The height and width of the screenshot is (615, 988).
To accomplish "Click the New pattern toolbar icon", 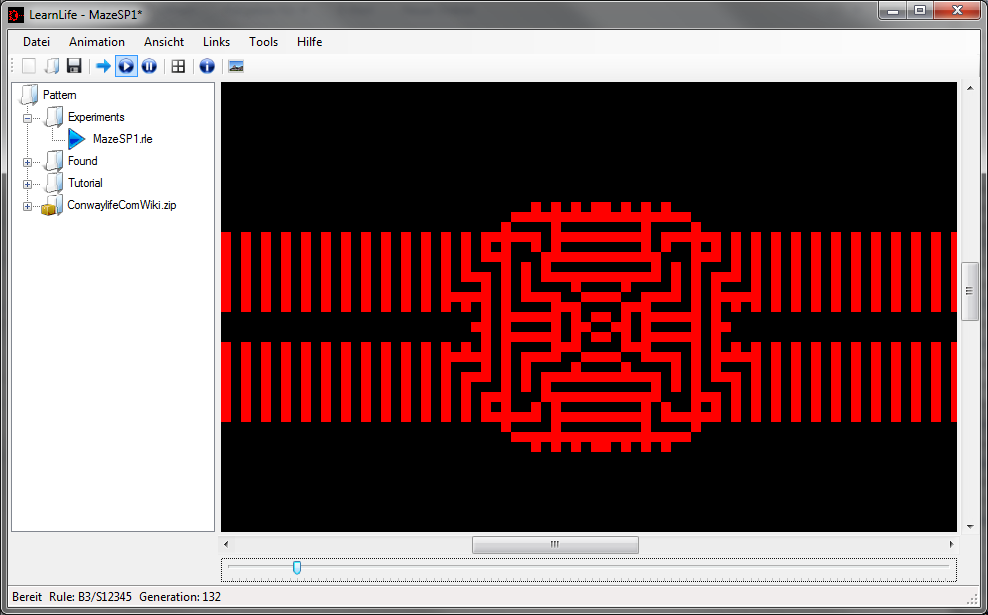I will point(29,66).
